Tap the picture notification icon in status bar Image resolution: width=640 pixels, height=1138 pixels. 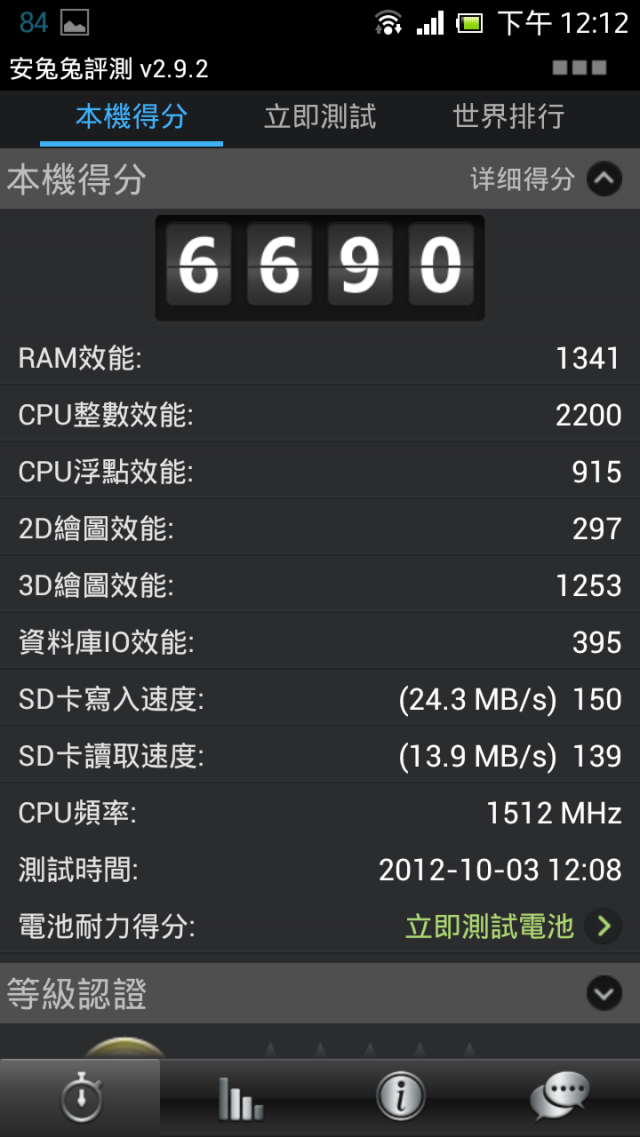coord(74,23)
